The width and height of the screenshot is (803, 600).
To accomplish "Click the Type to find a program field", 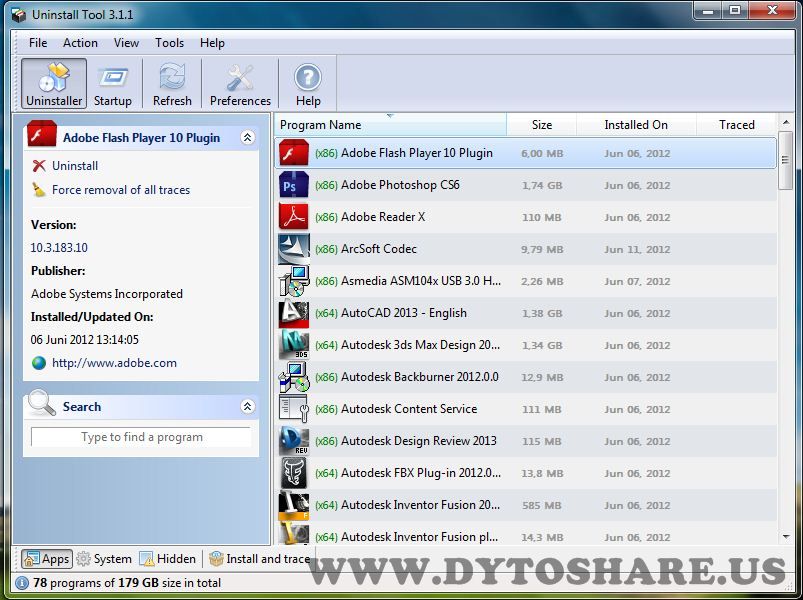I will (x=141, y=437).
